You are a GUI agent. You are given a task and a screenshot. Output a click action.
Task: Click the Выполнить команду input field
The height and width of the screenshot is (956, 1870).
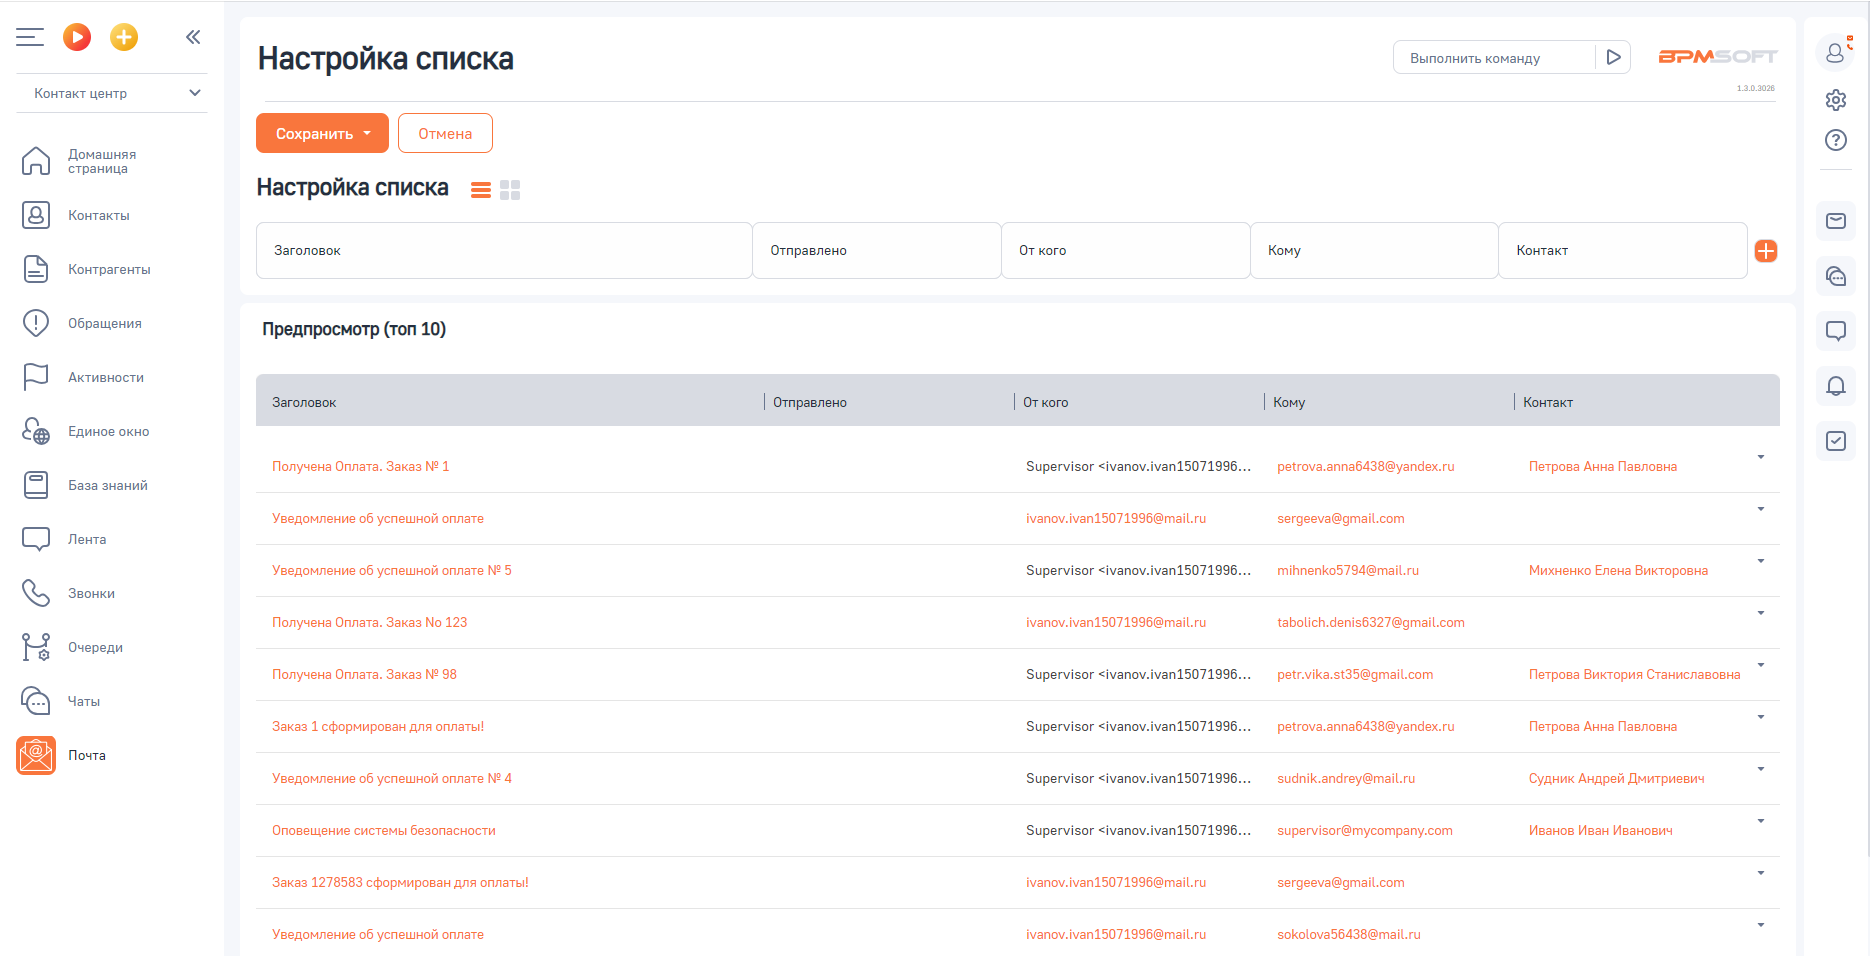tap(1494, 58)
